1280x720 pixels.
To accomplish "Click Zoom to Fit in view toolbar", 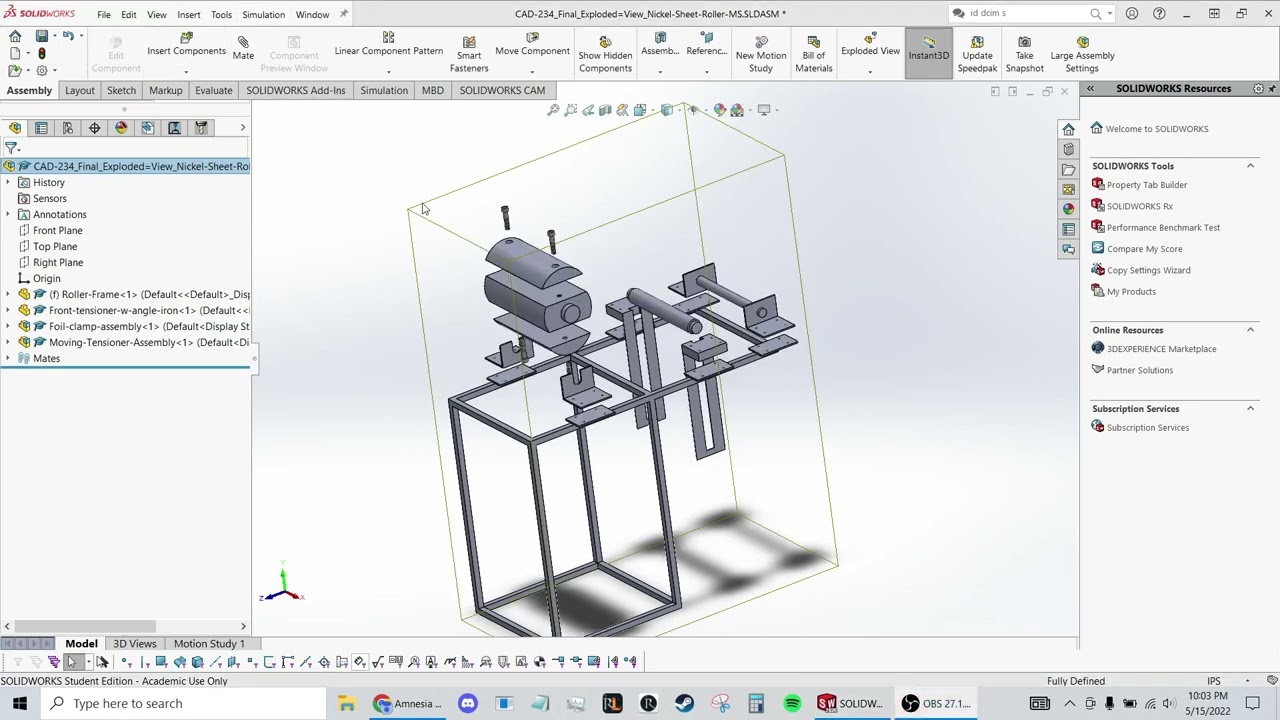I will 553,110.
